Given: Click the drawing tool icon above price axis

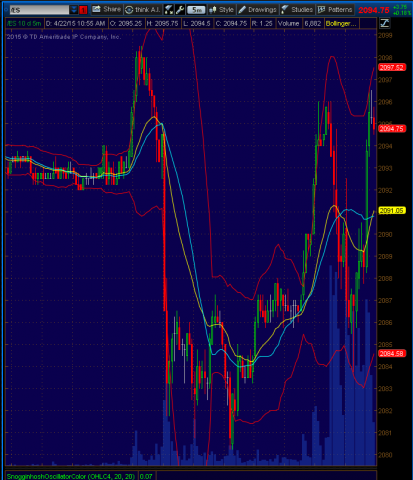Looking at the screenshot, I should (x=384, y=23).
